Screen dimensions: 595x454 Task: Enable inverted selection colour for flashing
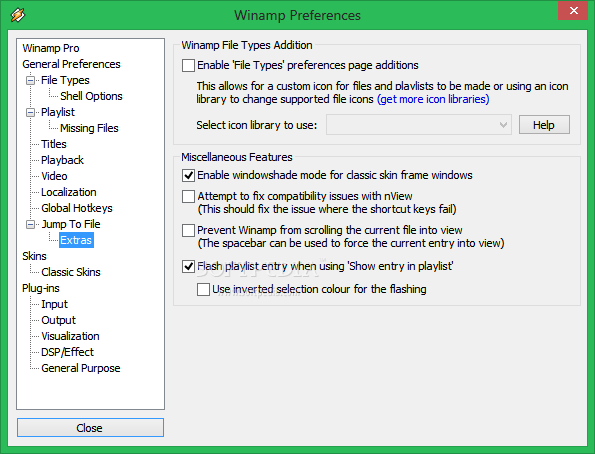coord(203,289)
